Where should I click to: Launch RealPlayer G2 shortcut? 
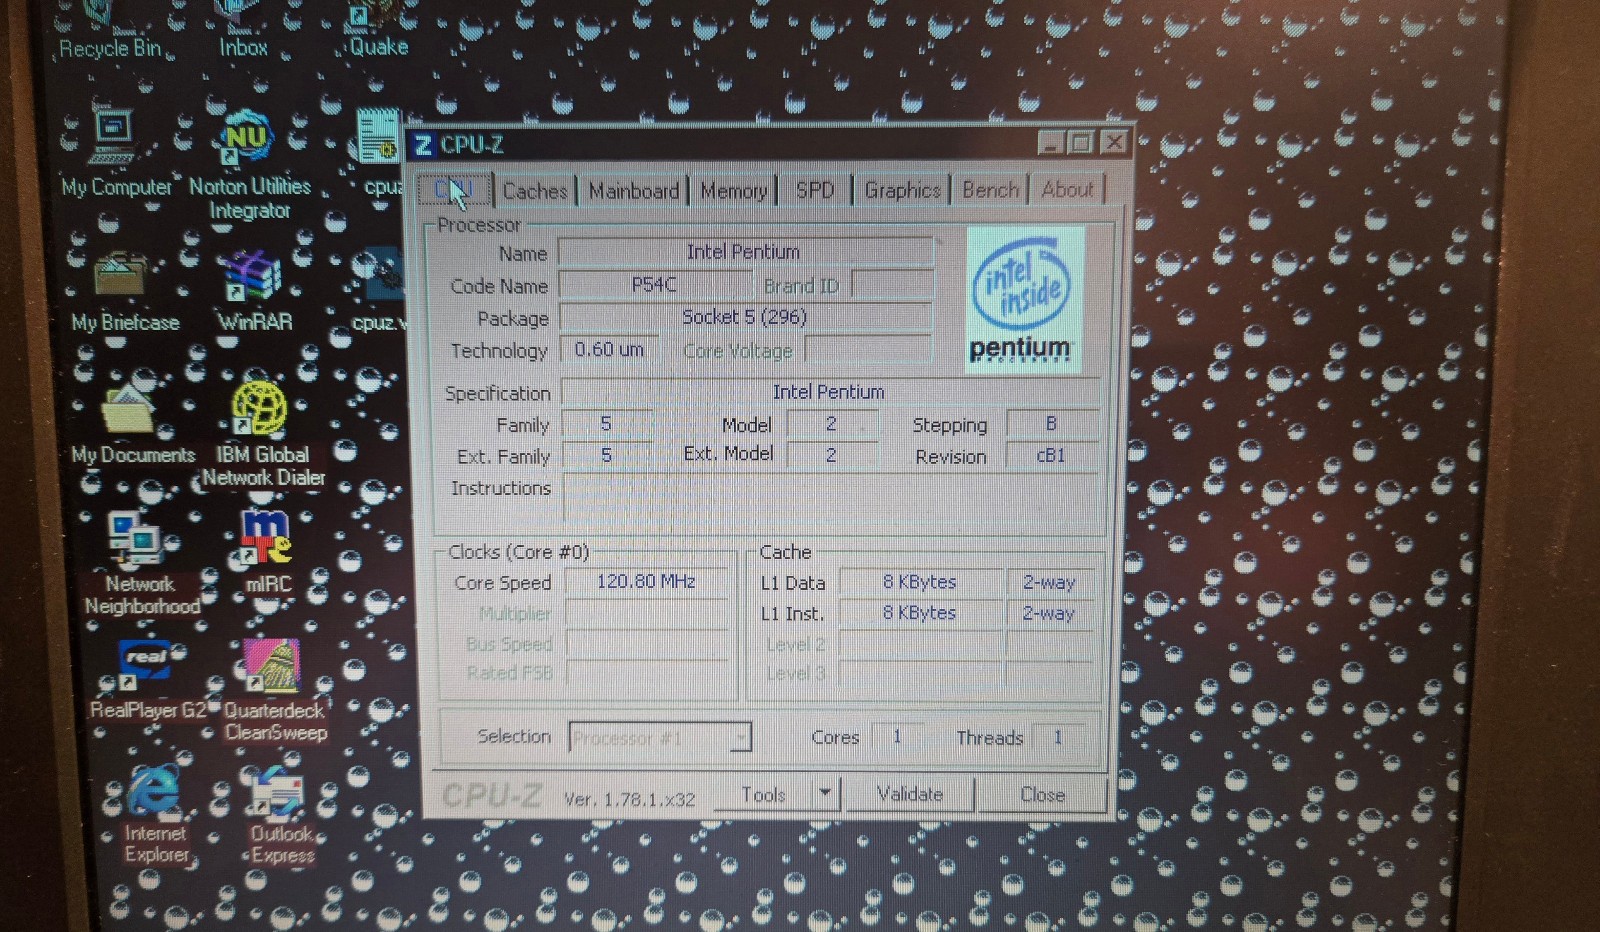pos(147,678)
